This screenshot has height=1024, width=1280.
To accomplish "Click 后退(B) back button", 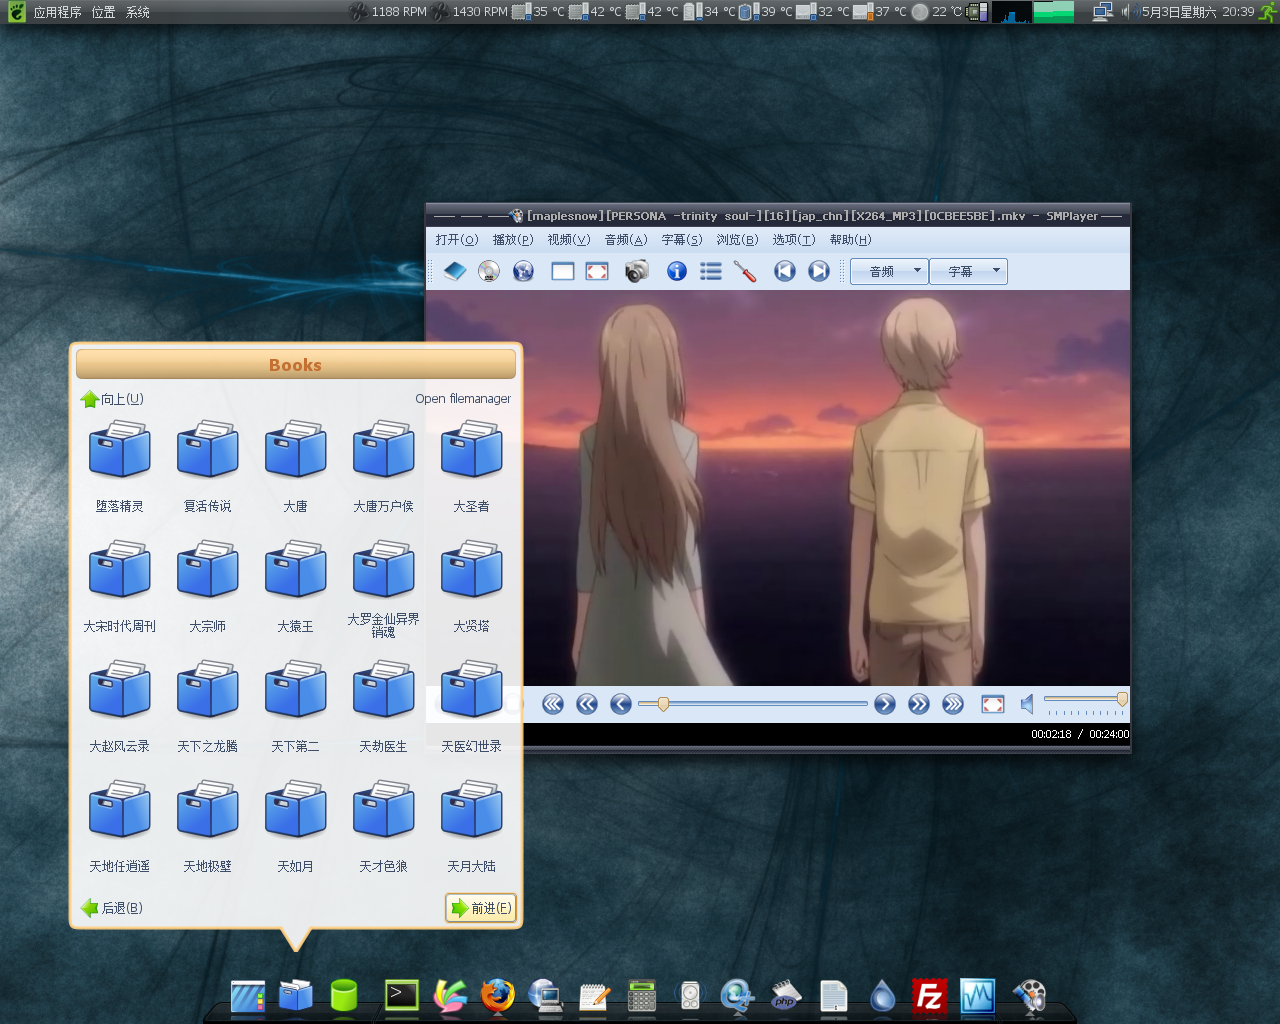I will [x=112, y=908].
